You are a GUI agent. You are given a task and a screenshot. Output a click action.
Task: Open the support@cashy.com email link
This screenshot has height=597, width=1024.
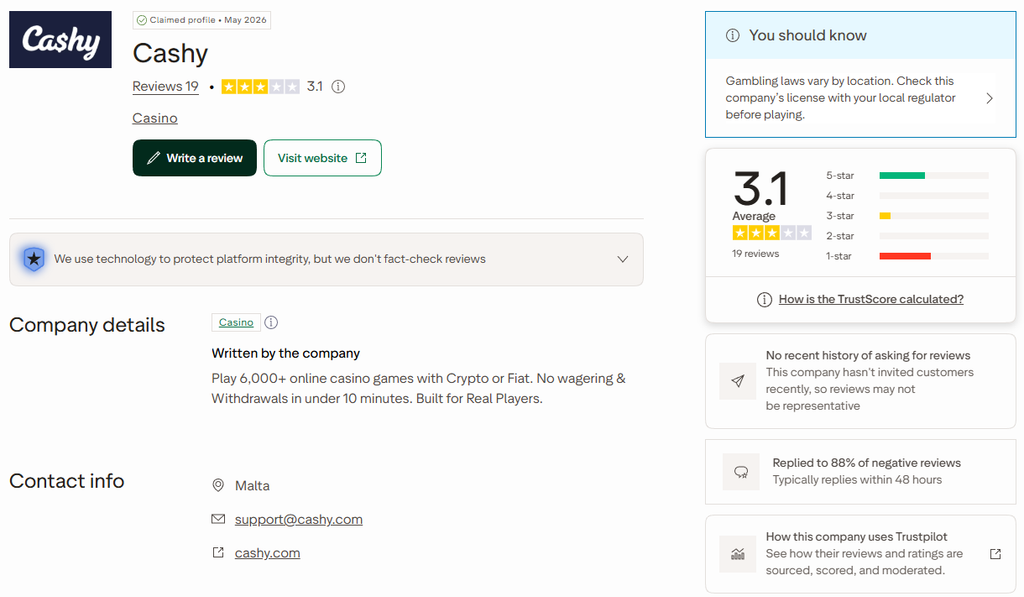pos(298,519)
